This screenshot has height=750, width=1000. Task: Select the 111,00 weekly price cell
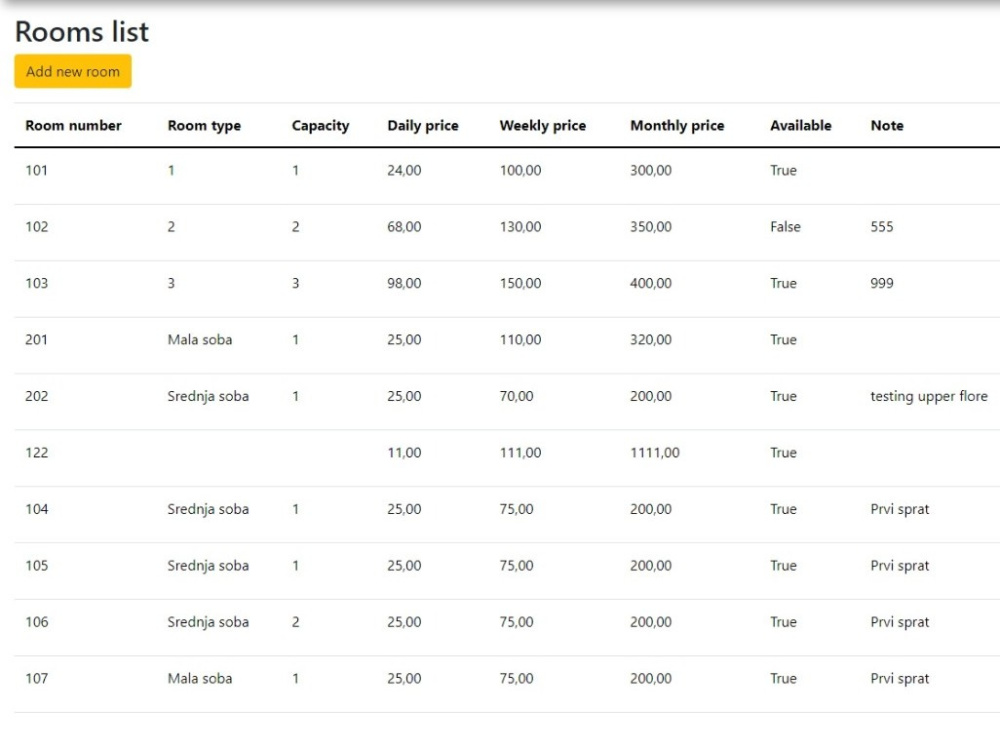click(520, 453)
